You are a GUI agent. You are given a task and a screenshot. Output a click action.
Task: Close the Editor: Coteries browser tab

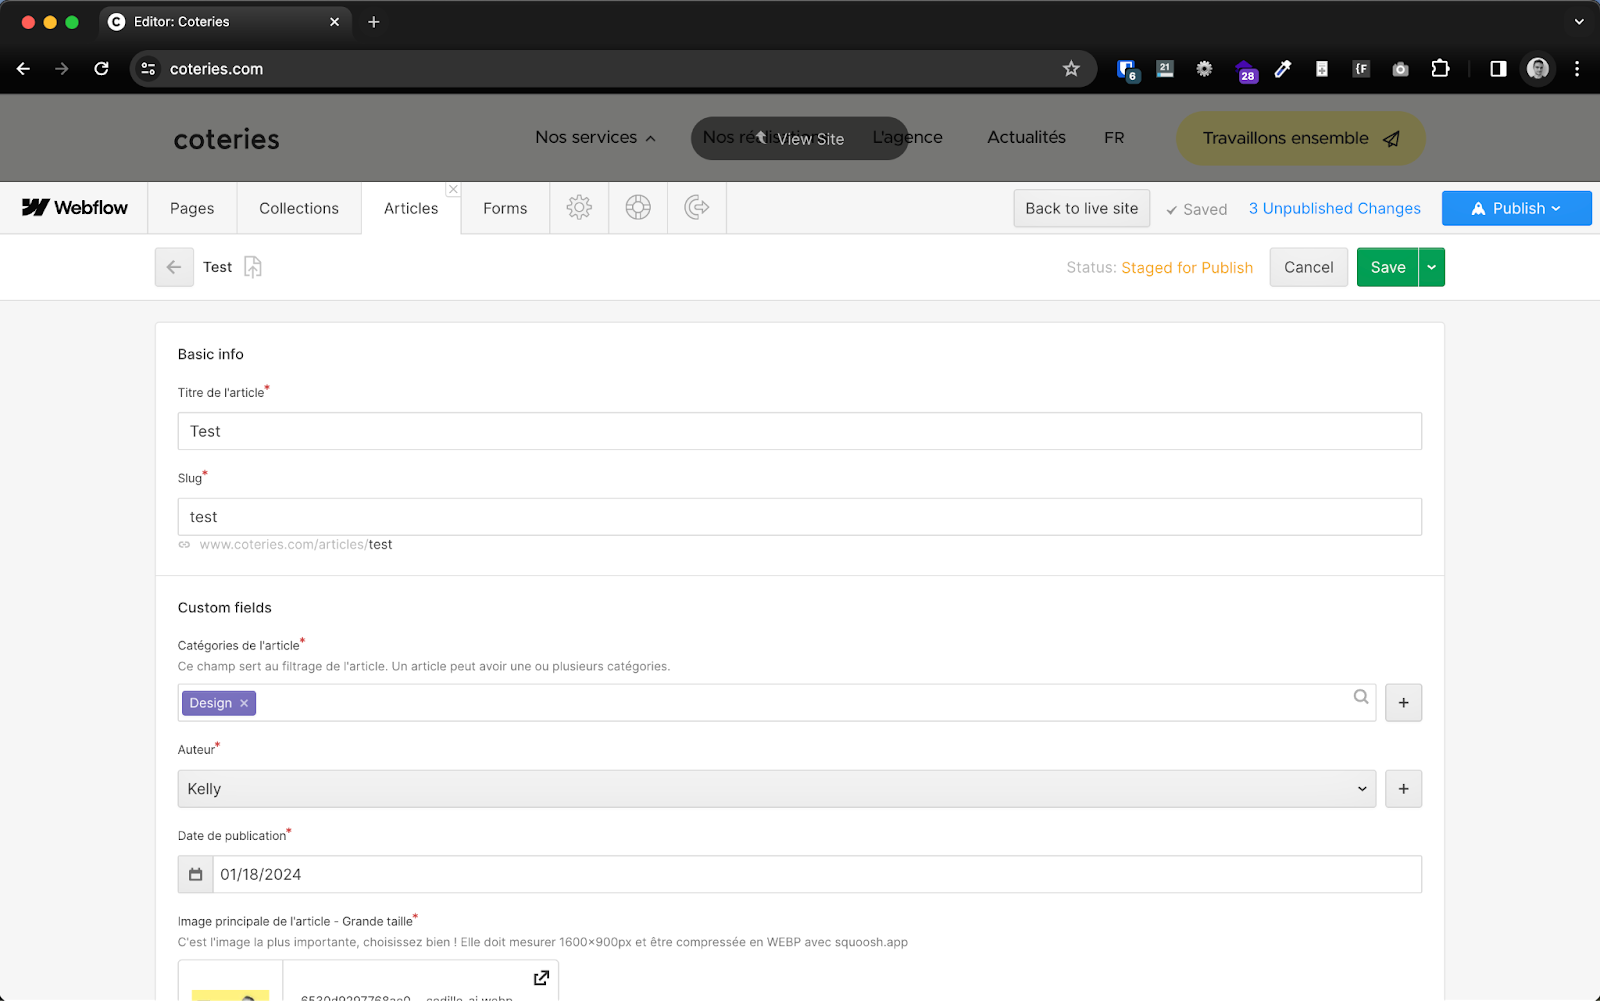click(x=334, y=22)
